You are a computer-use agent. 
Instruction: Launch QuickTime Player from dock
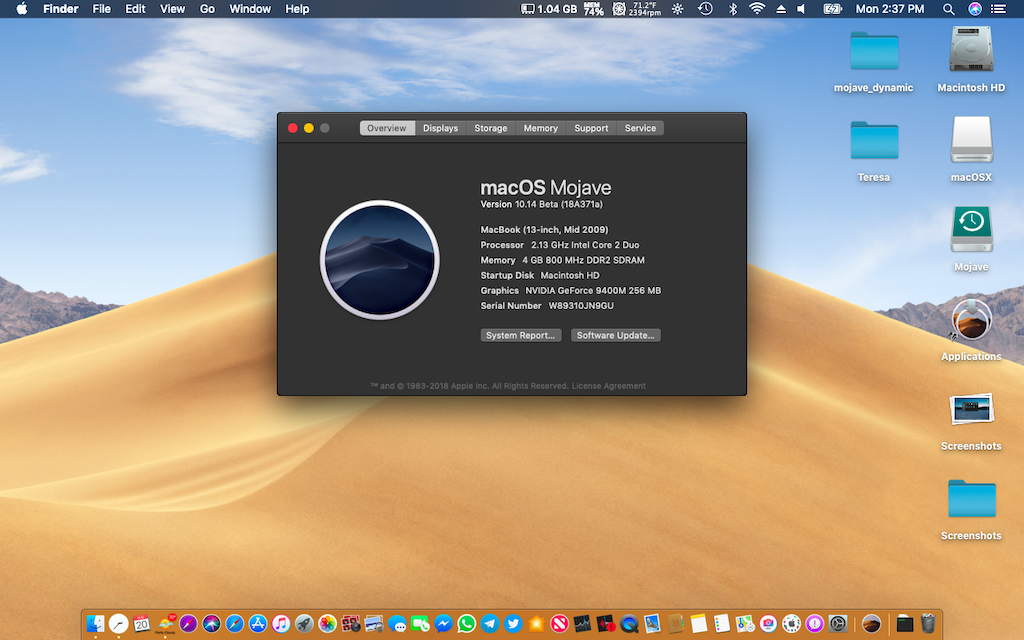[629, 624]
